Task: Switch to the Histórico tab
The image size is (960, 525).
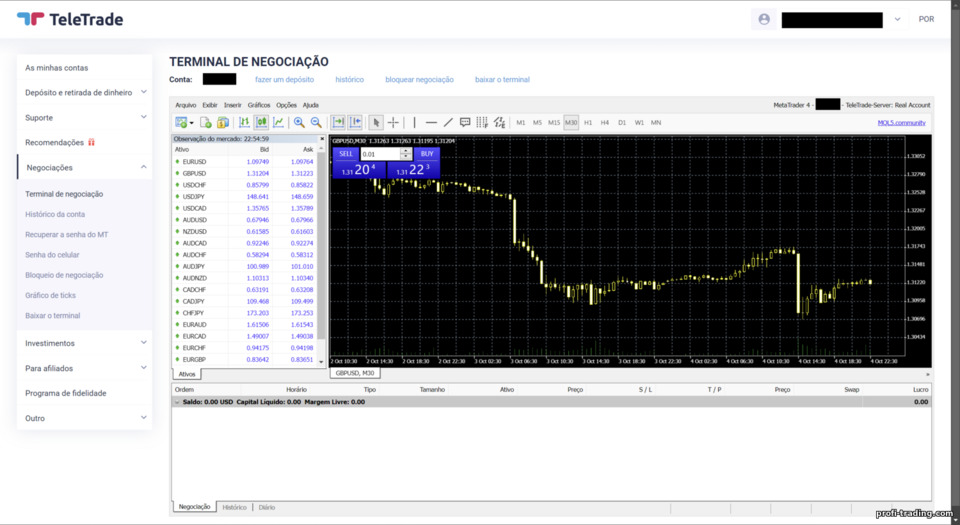Action: pyautogui.click(x=234, y=507)
